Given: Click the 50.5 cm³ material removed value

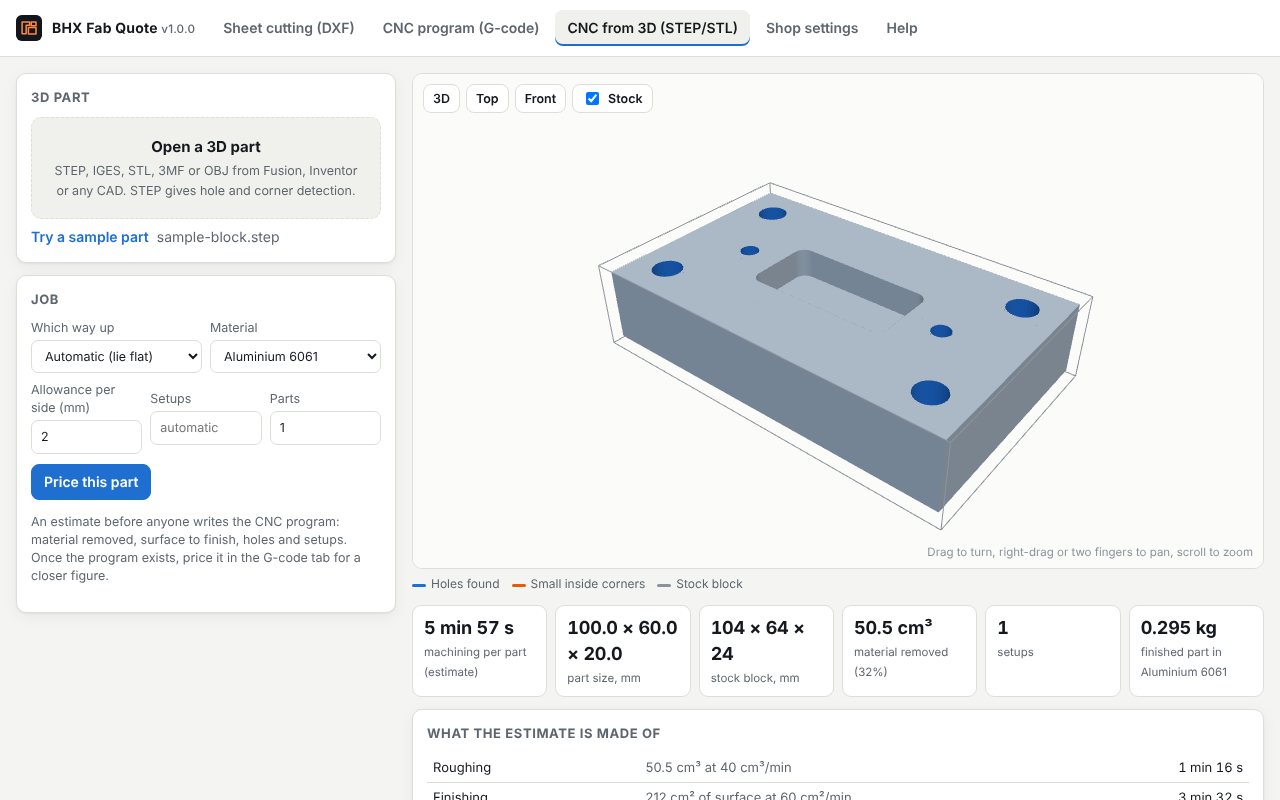Looking at the screenshot, I should pyautogui.click(x=893, y=628).
